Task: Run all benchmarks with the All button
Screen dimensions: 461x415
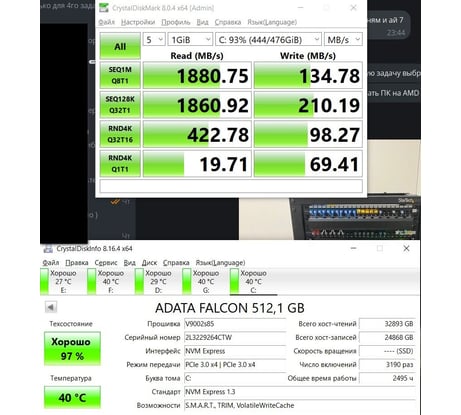Action: click(120, 46)
